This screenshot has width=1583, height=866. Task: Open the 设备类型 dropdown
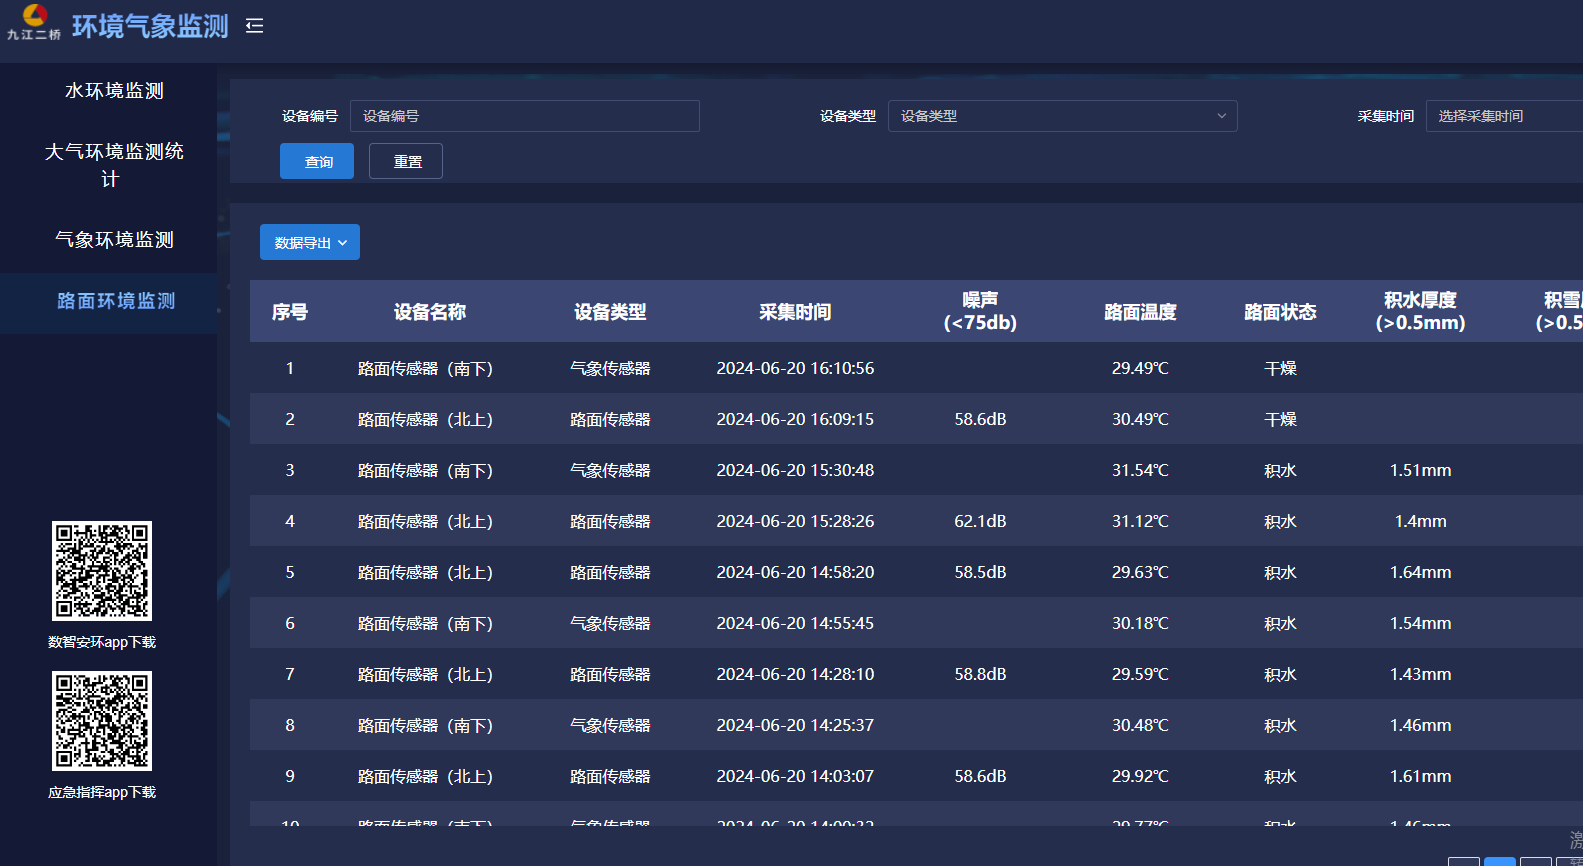(x=1062, y=116)
